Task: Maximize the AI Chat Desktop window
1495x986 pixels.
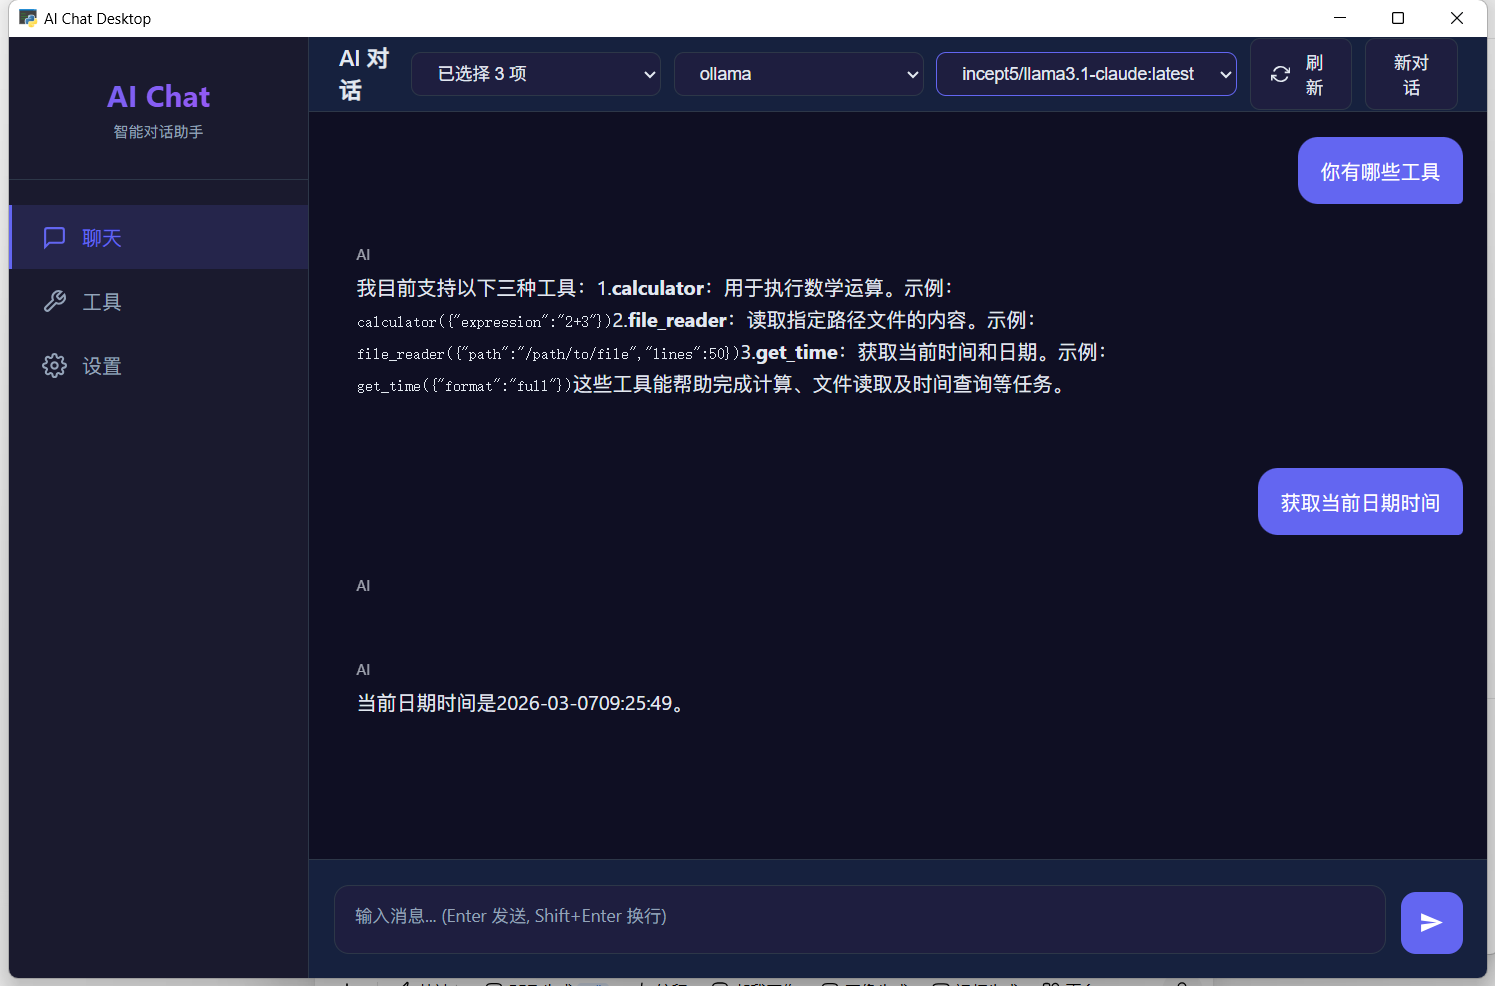Action: coord(1398,18)
